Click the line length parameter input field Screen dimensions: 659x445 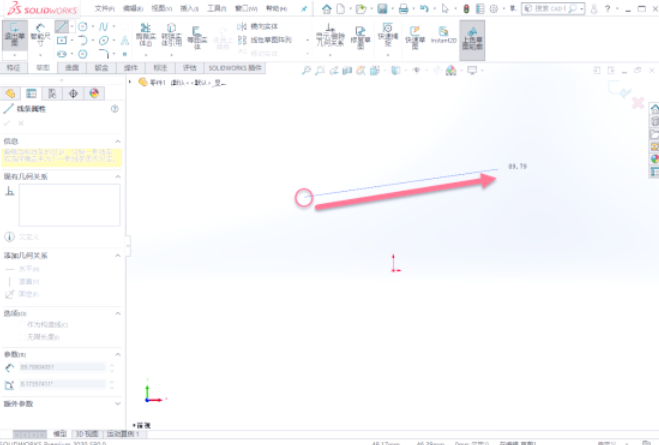point(62,367)
